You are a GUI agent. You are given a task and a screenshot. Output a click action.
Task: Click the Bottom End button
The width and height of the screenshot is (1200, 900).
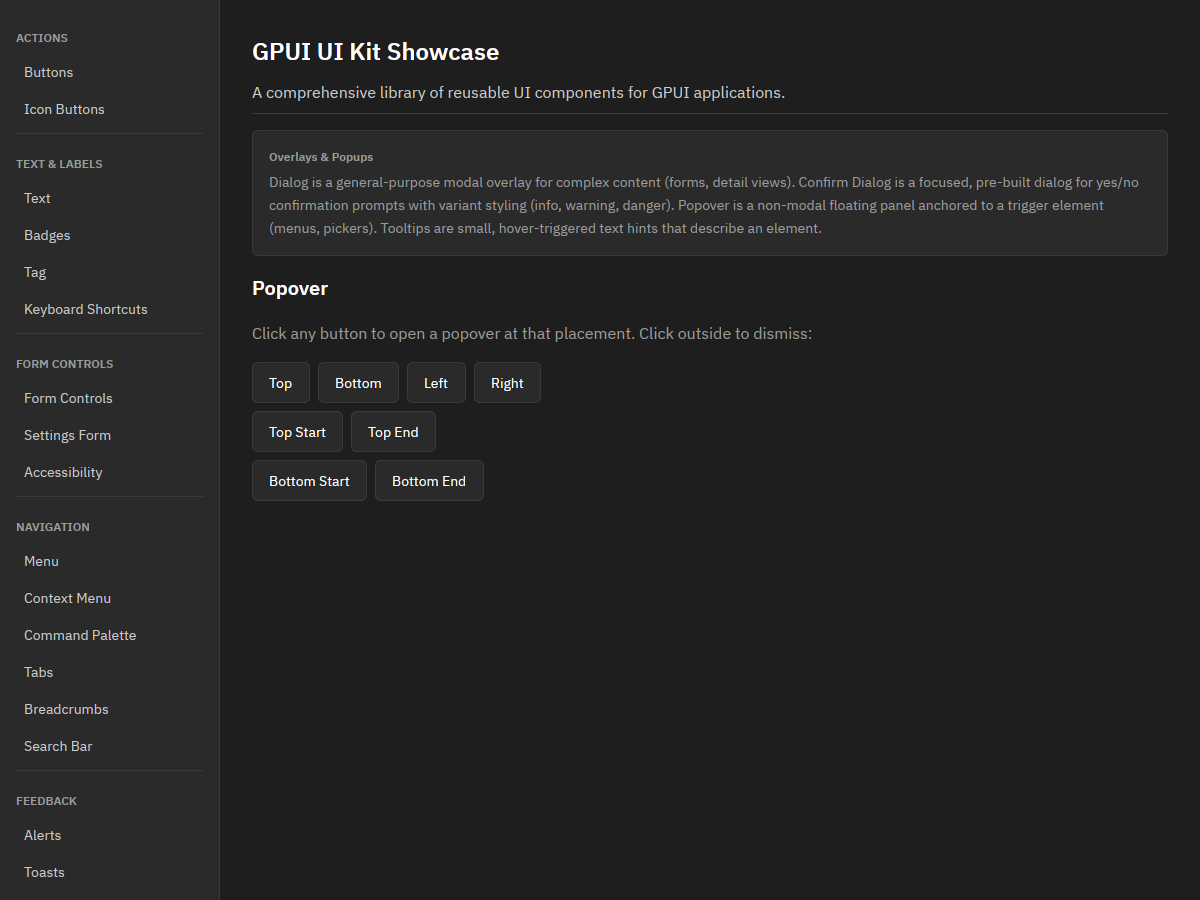pyautogui.click(x=429, y=481)
